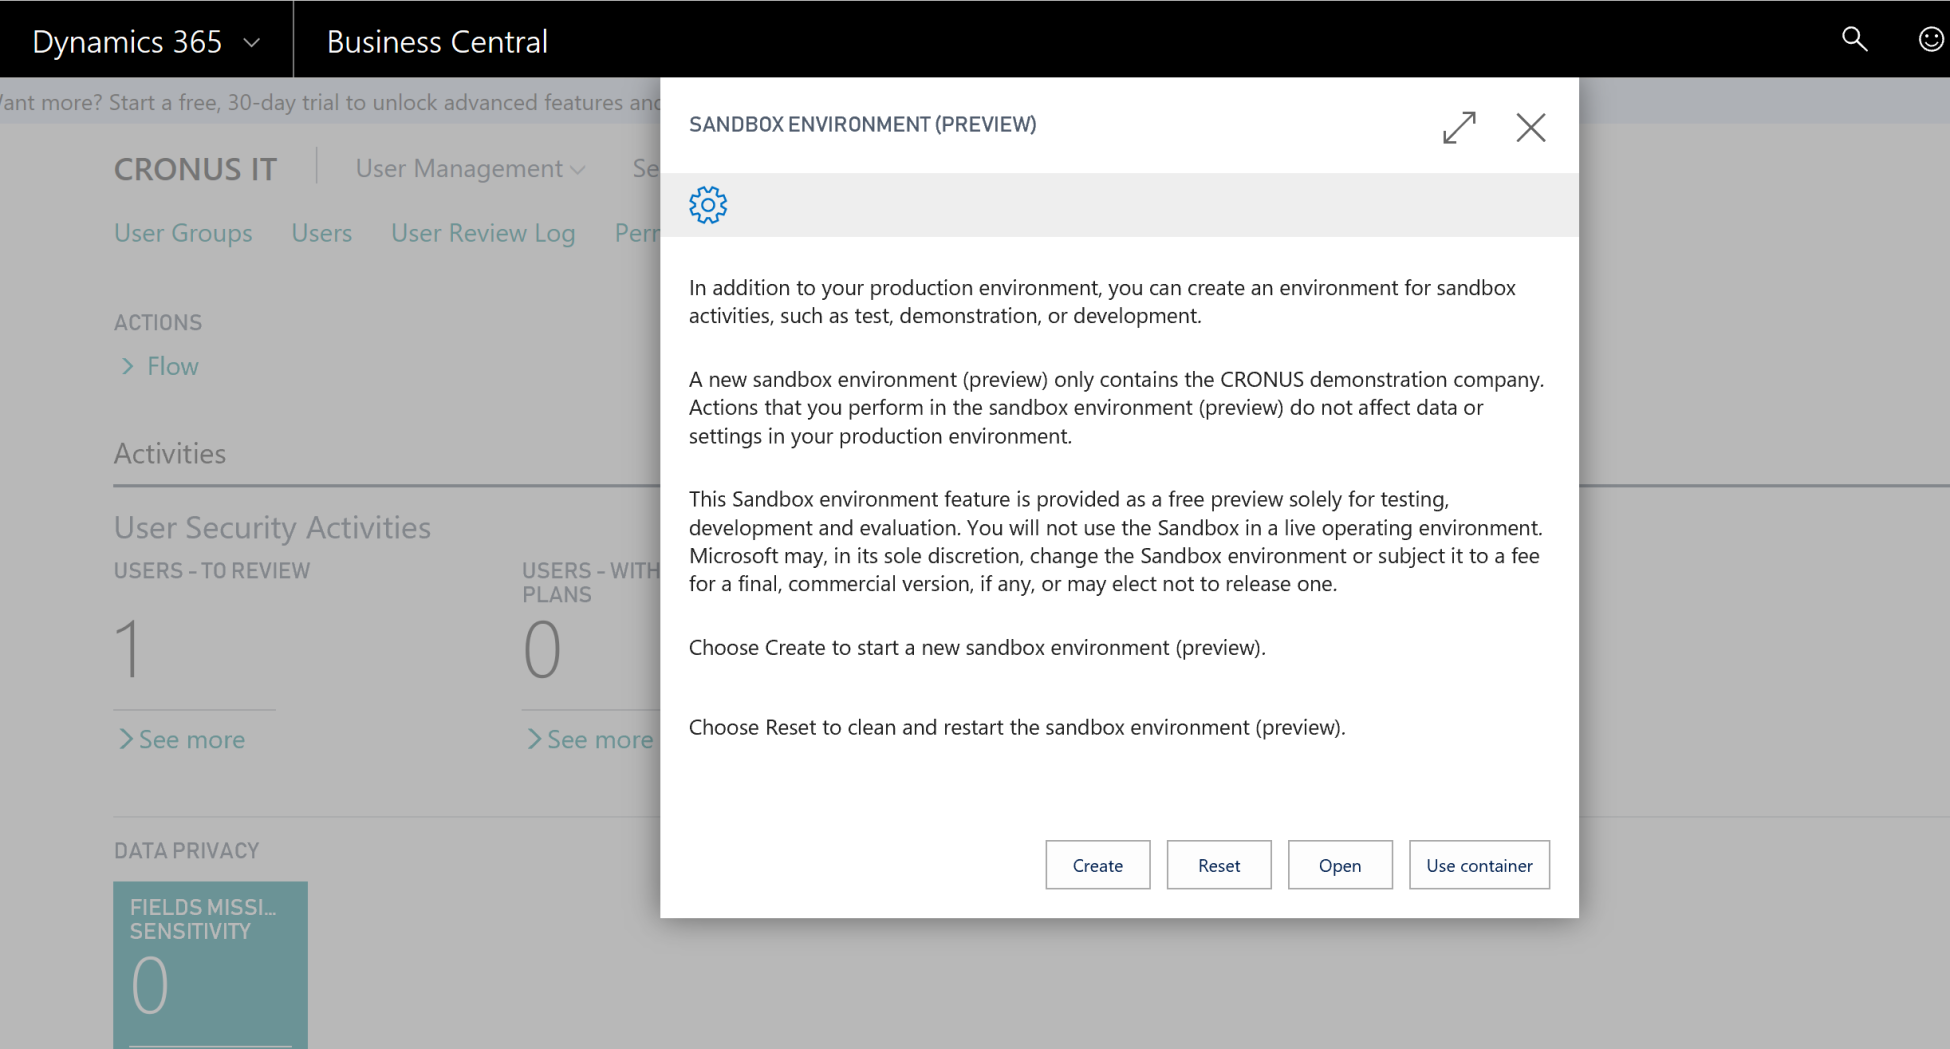This screenshot has height=1049, width=1950.
Task: Click the User Security Activities heading
Action: coord(272,527)
